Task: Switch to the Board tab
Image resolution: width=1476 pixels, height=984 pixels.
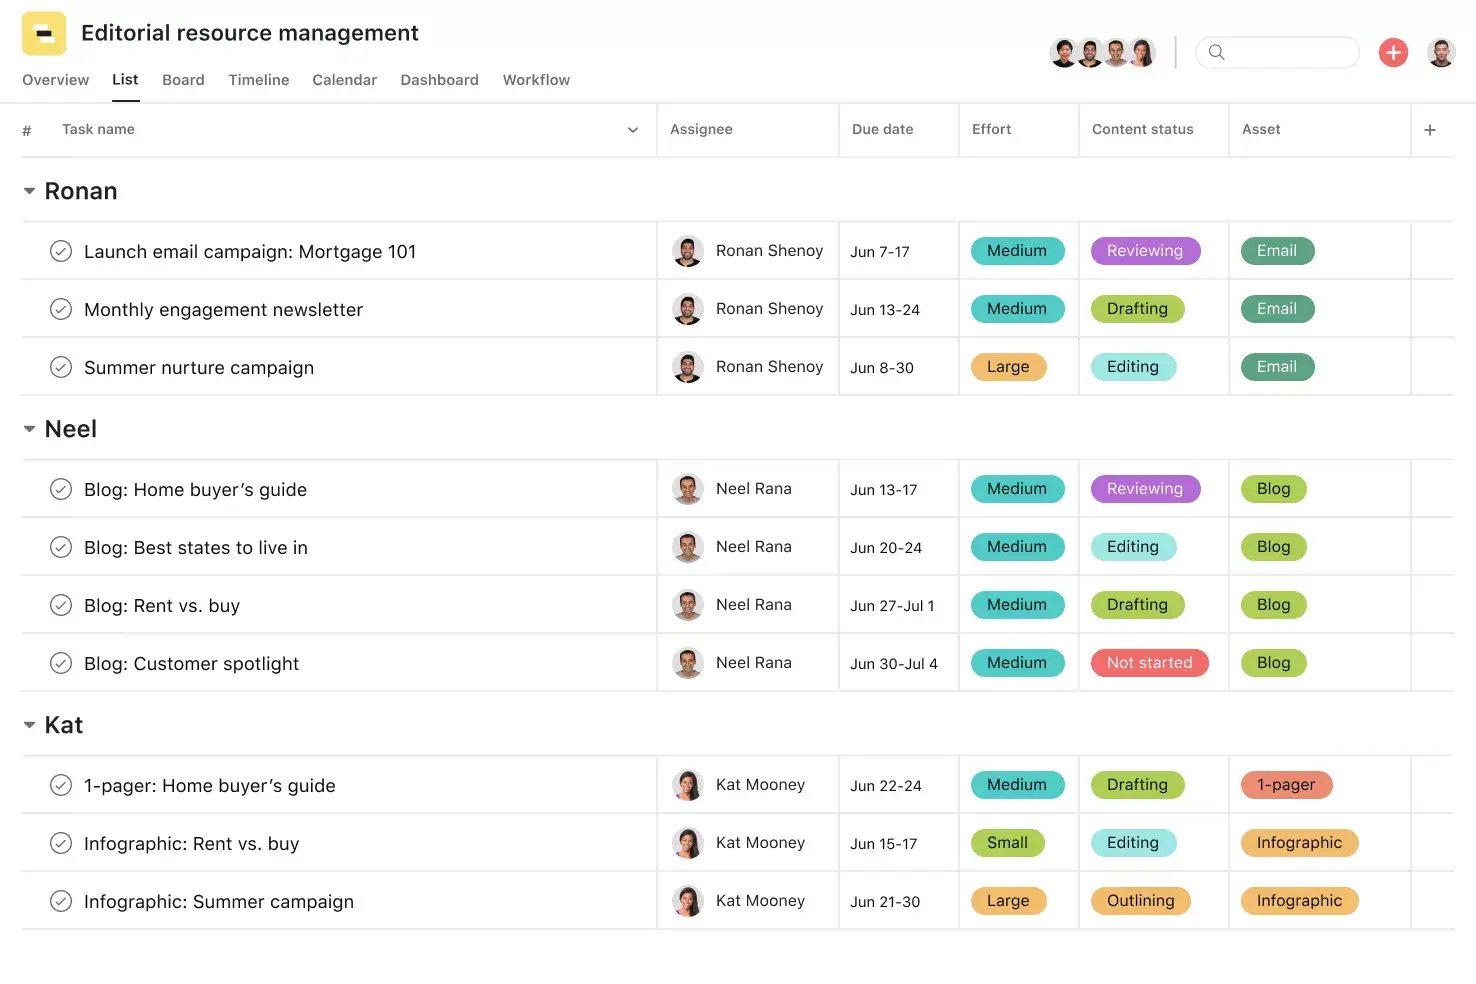Action: [x=183, y=80]
